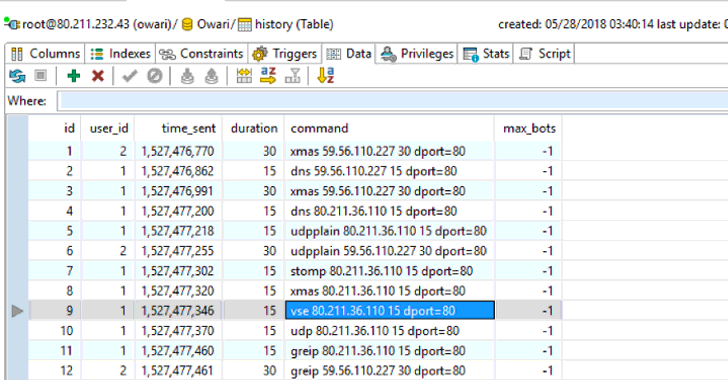Select cell 'dns 59.56.110.227 15 dport=80'
The width and height of the screenshot is (728, 380).
click(390, 171)
